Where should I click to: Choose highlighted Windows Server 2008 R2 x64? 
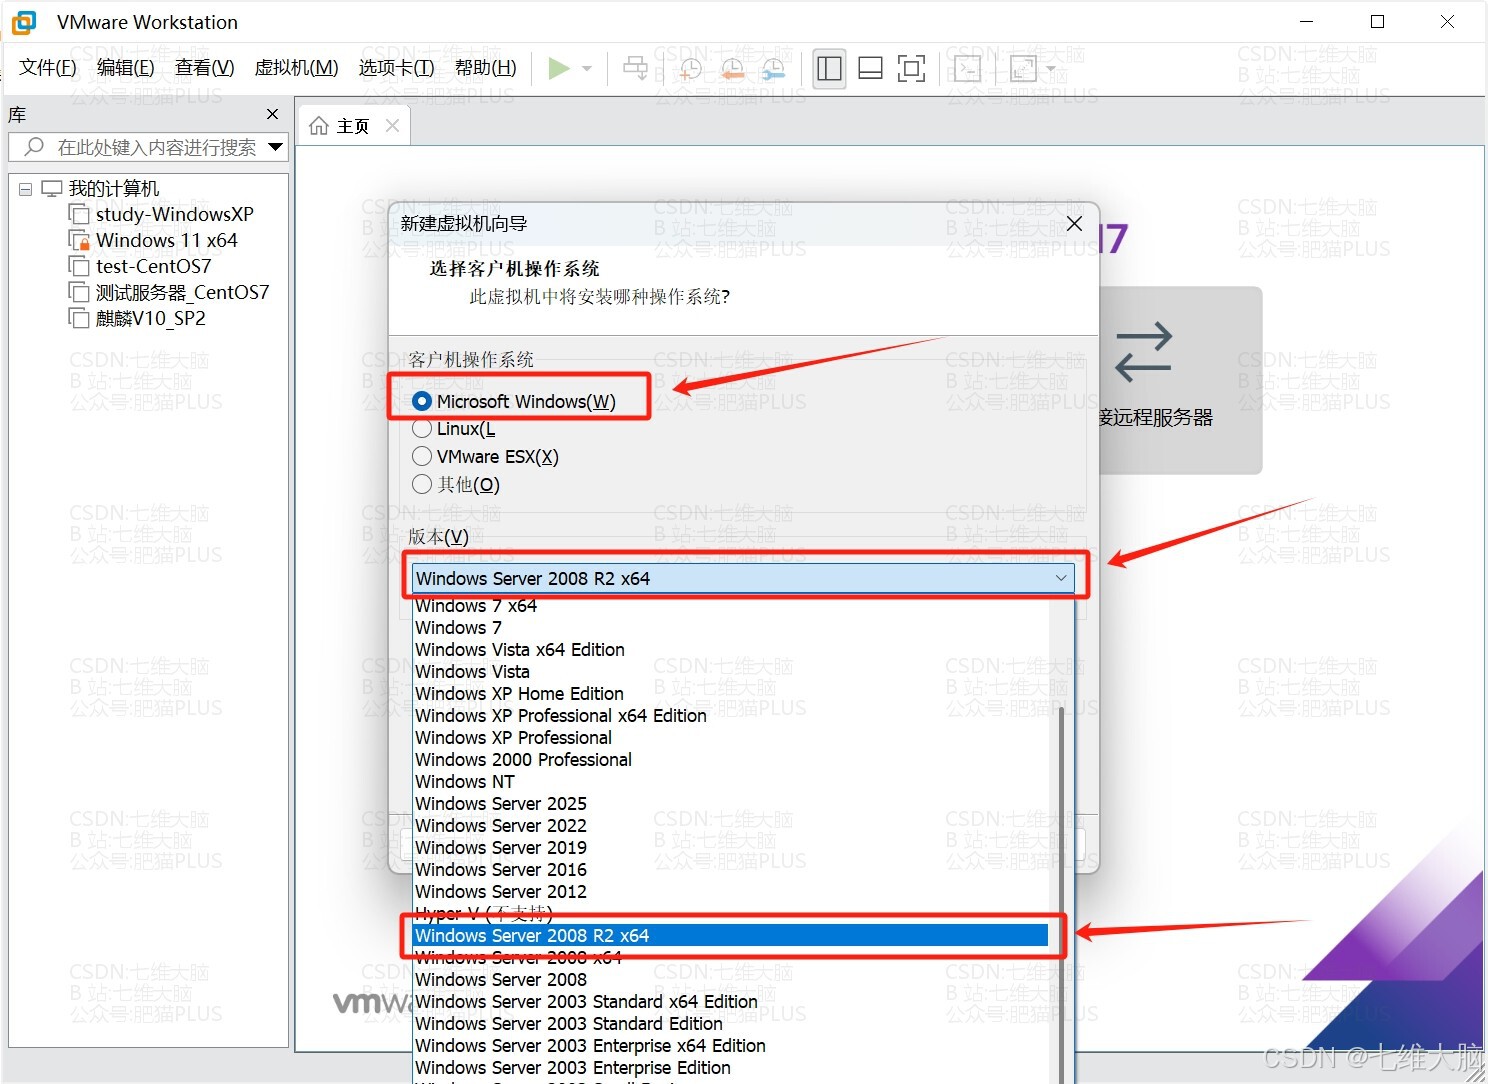[x=731, y=936]
